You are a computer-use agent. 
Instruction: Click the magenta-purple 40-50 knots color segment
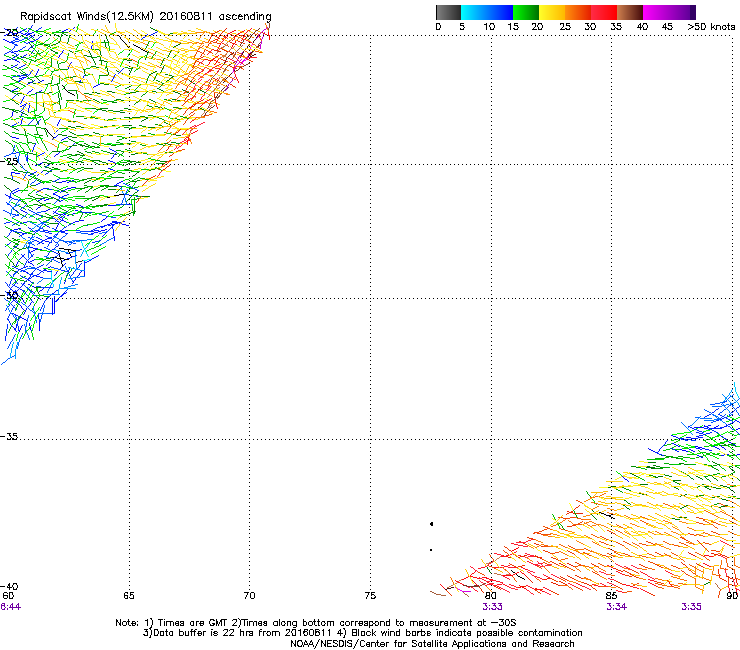(x=669, y=12)
